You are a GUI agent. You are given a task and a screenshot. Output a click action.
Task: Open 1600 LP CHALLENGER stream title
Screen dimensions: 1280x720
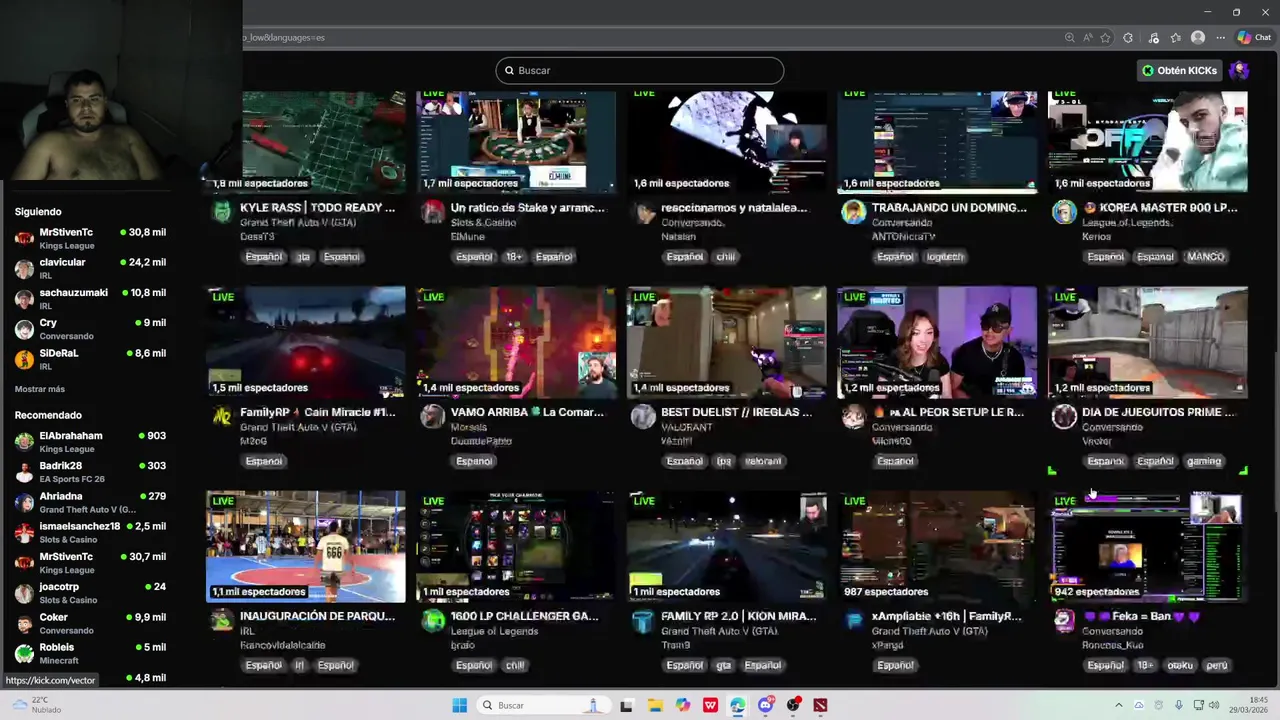tap(525, 616)
